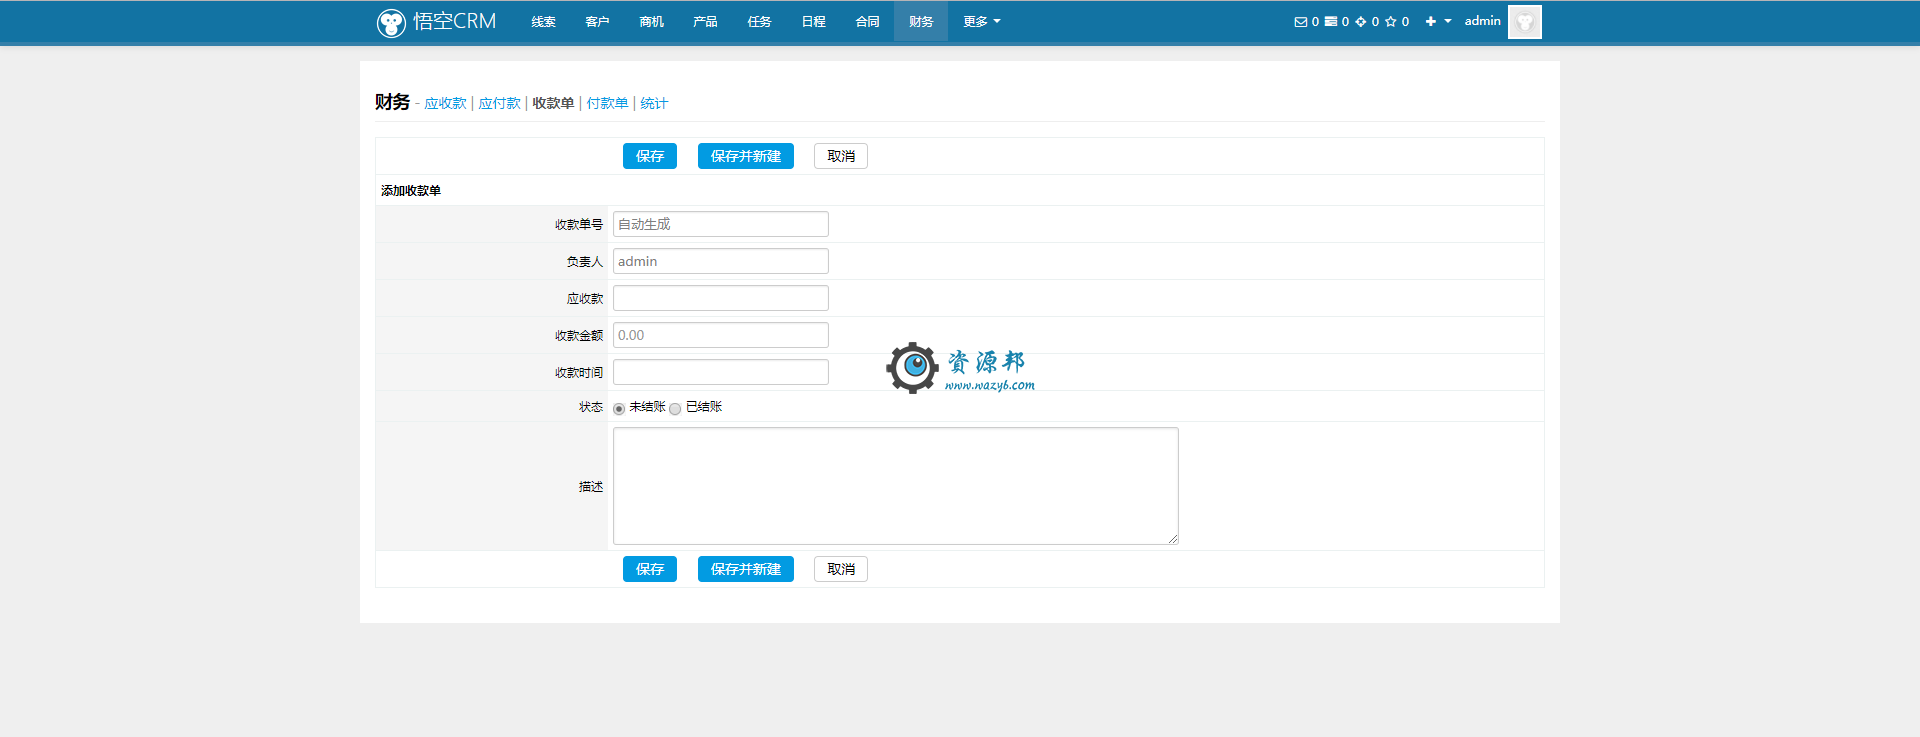Open the 收款单 sub-link
Viewport: 1920px width, 737px height.
(x=553, y=103)
